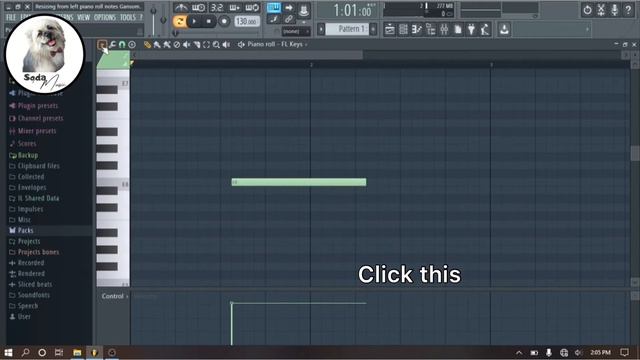Open the plugin picker plug icon
Viewport: 640px width, 360px height.
[471, 29]
